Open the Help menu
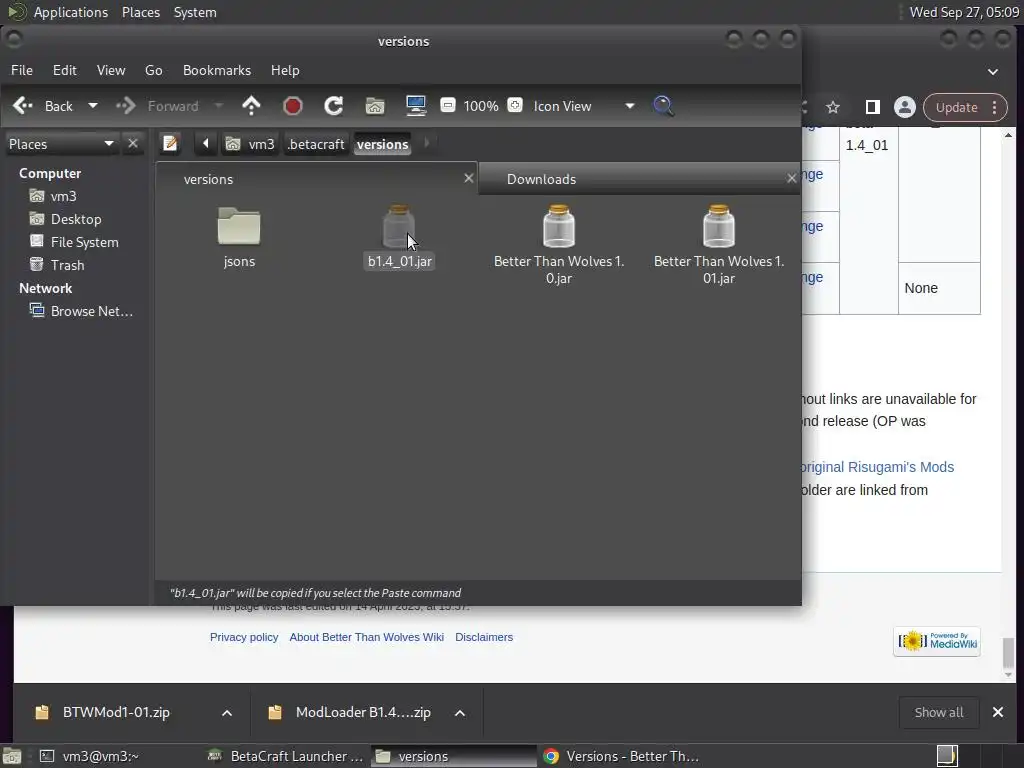This screenshot has width=1024, height=768. (x=285, y=70)
